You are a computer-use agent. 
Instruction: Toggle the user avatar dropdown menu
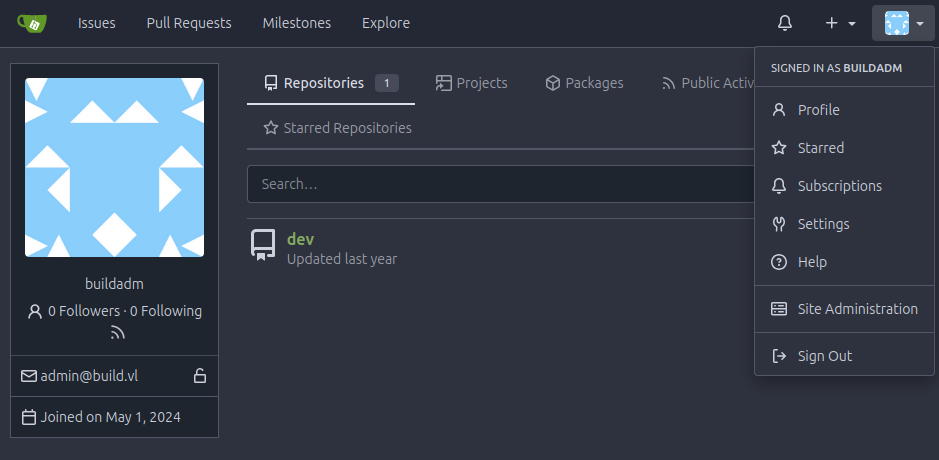point(903,23)
